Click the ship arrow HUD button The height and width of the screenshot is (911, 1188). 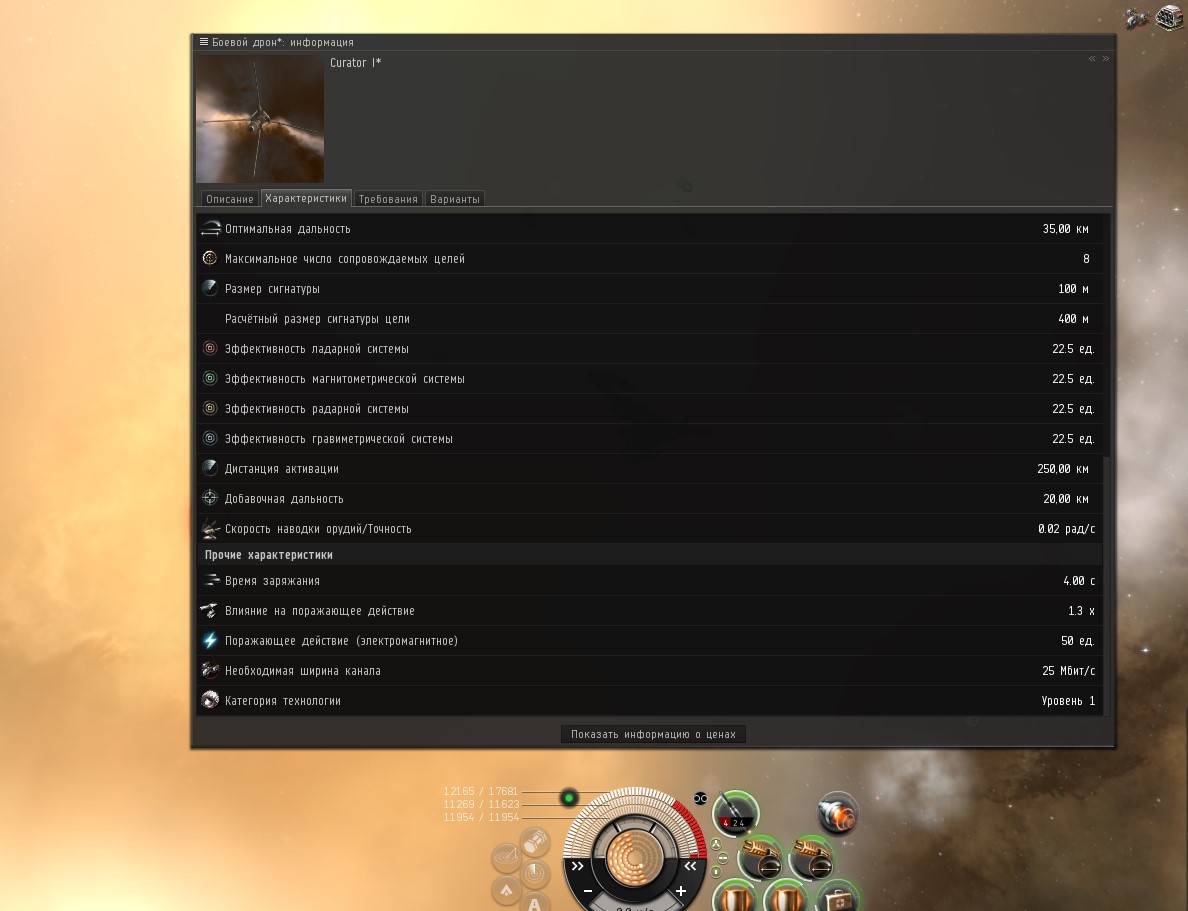(506, 890)
